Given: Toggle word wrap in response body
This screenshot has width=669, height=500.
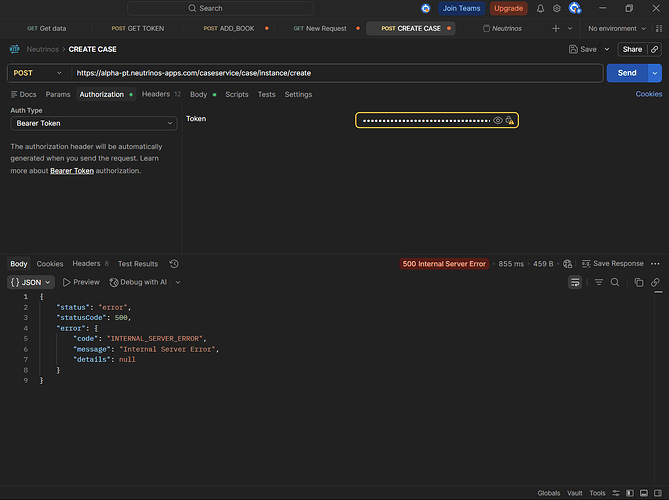Looking at the screenshot, I should (575, 282).
